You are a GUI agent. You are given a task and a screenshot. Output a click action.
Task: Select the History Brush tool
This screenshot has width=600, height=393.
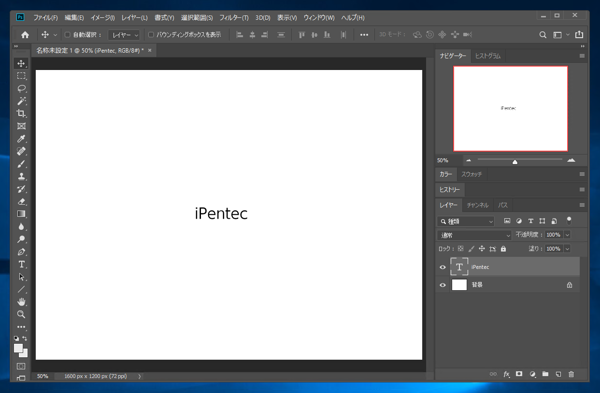point(21,189)
